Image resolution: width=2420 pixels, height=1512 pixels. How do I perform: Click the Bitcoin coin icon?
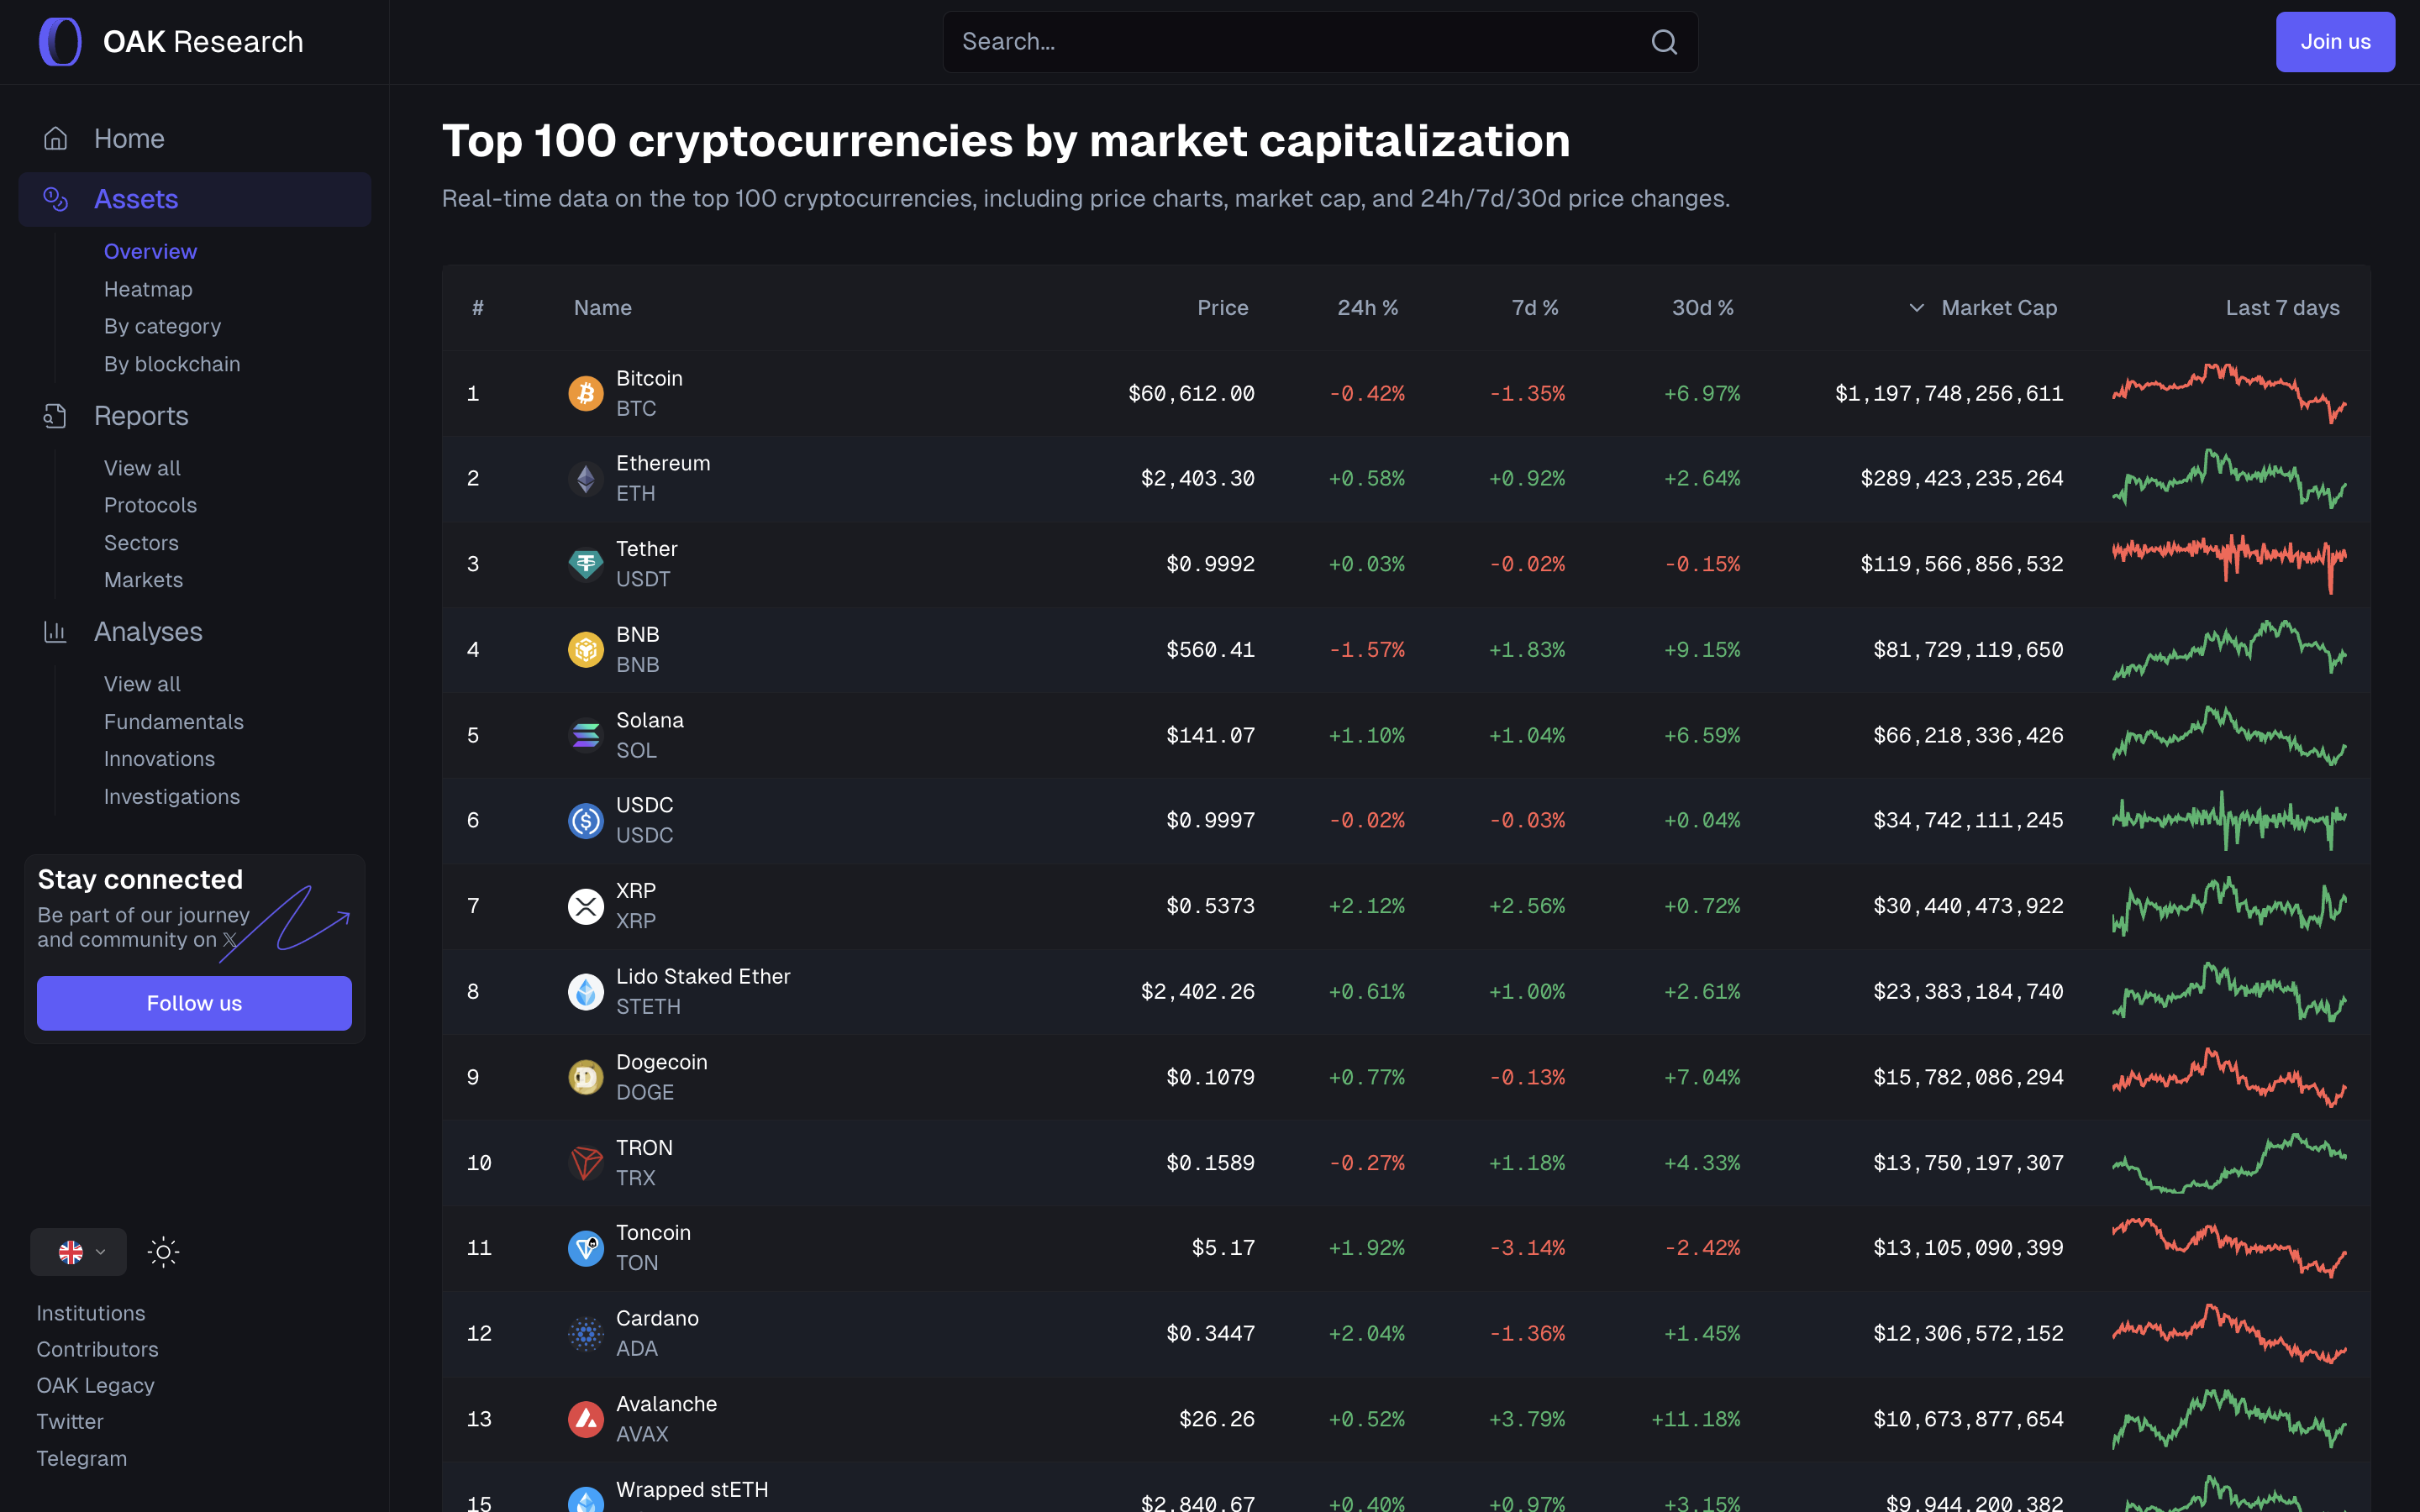(x=586, y=393)
